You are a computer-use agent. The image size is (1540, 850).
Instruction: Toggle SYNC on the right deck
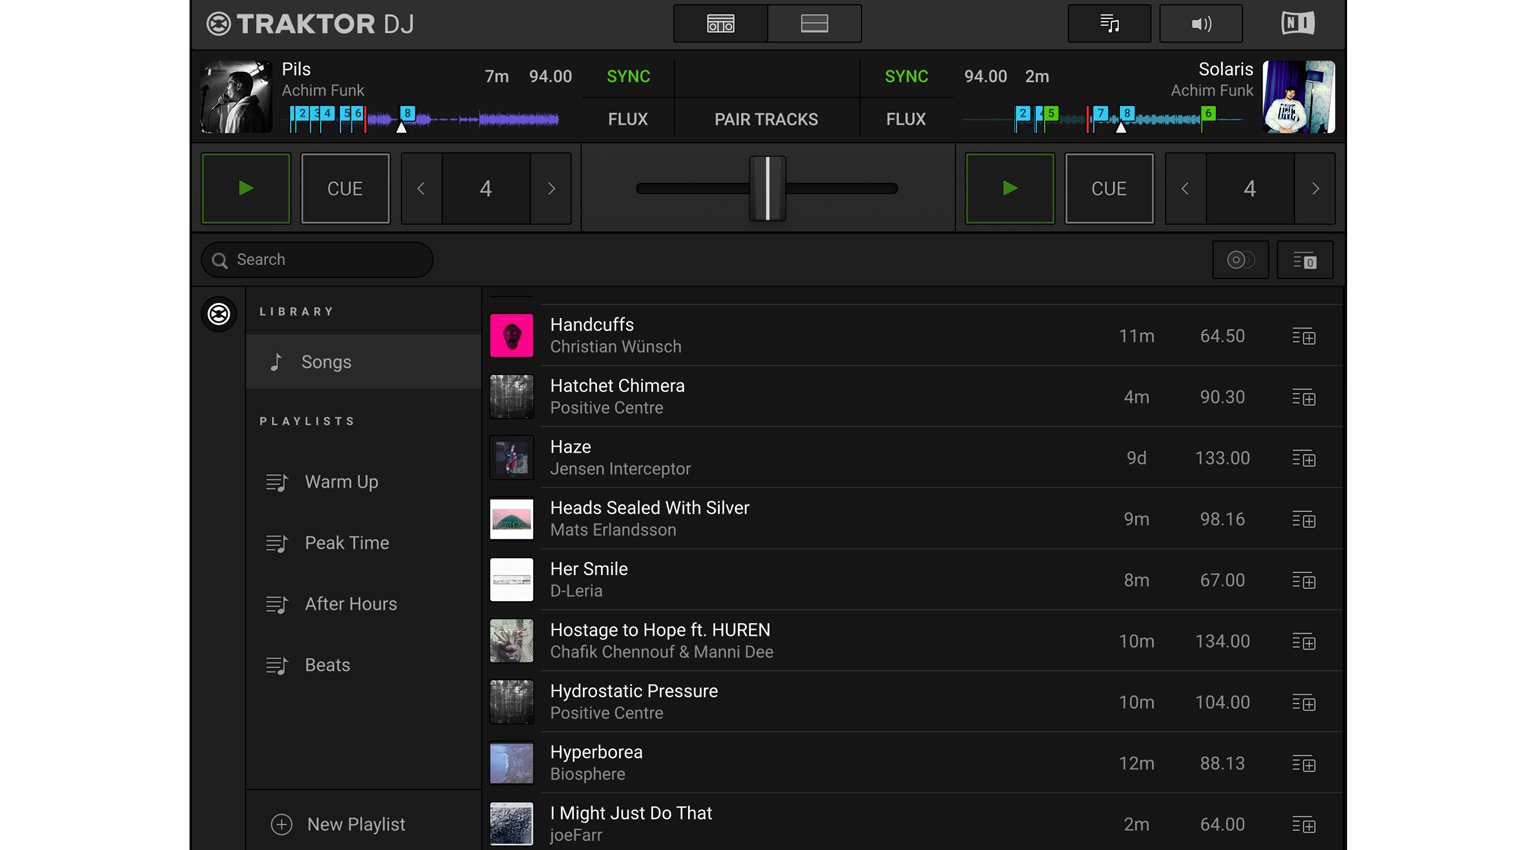point(906,77)
